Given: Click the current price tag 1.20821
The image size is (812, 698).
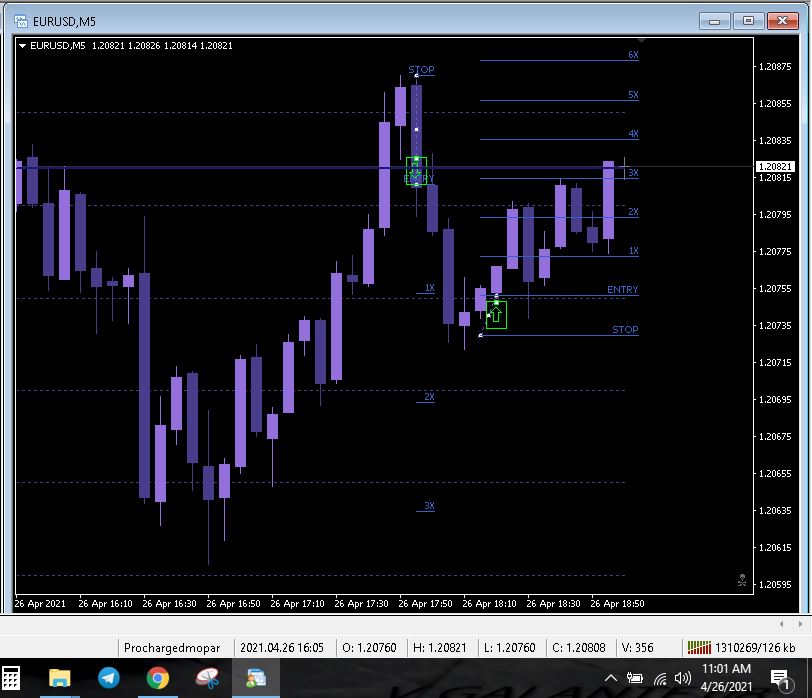Looking at the screenshot, I should coord(775,166).
